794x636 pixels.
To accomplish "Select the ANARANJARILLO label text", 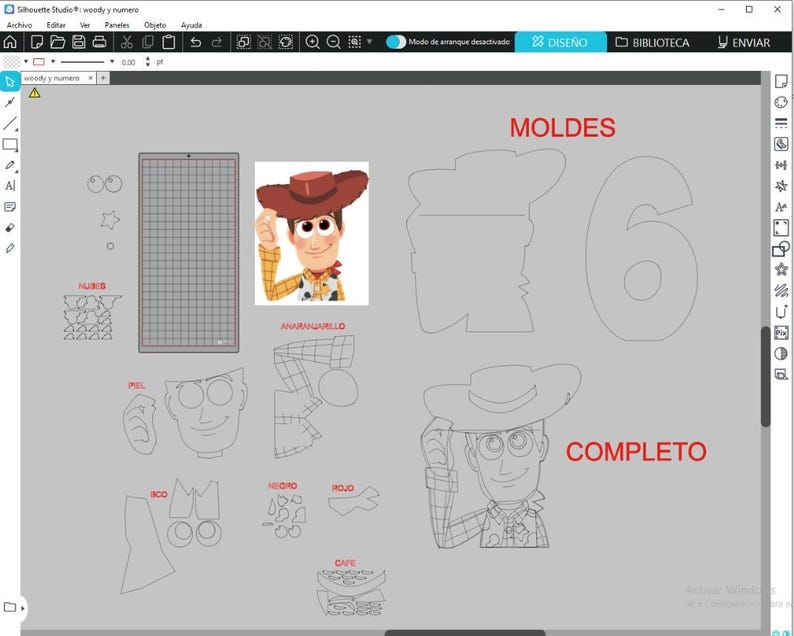I will coord(313,326).
